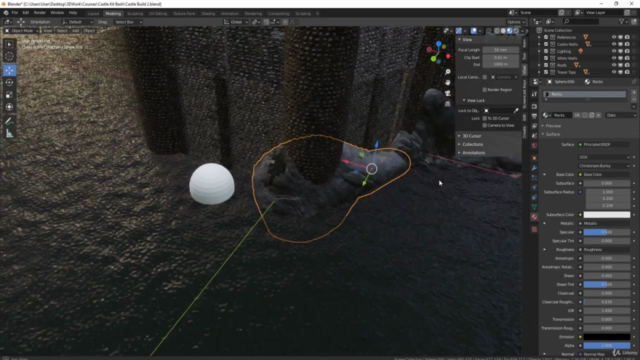Viewport: 640px width, 360px height.
Task: Switch to solid viewport shading
Action: click(503, 31)
